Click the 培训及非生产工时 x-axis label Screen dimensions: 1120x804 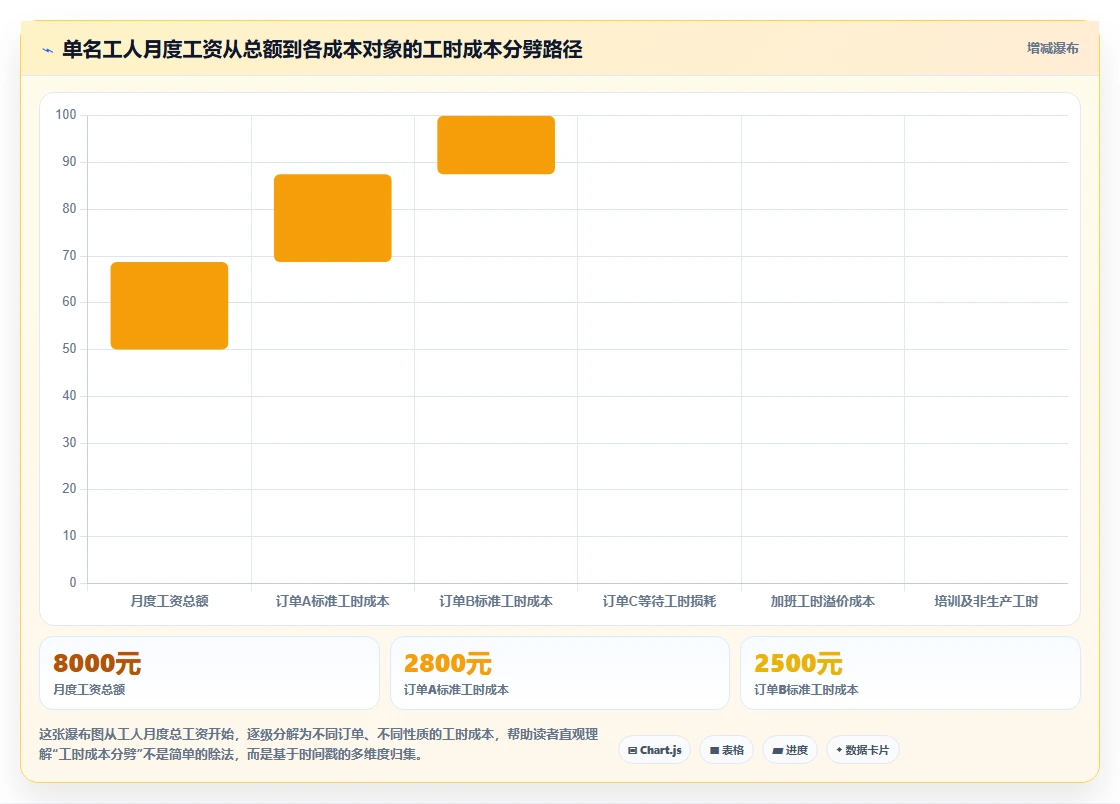(986, 601)
